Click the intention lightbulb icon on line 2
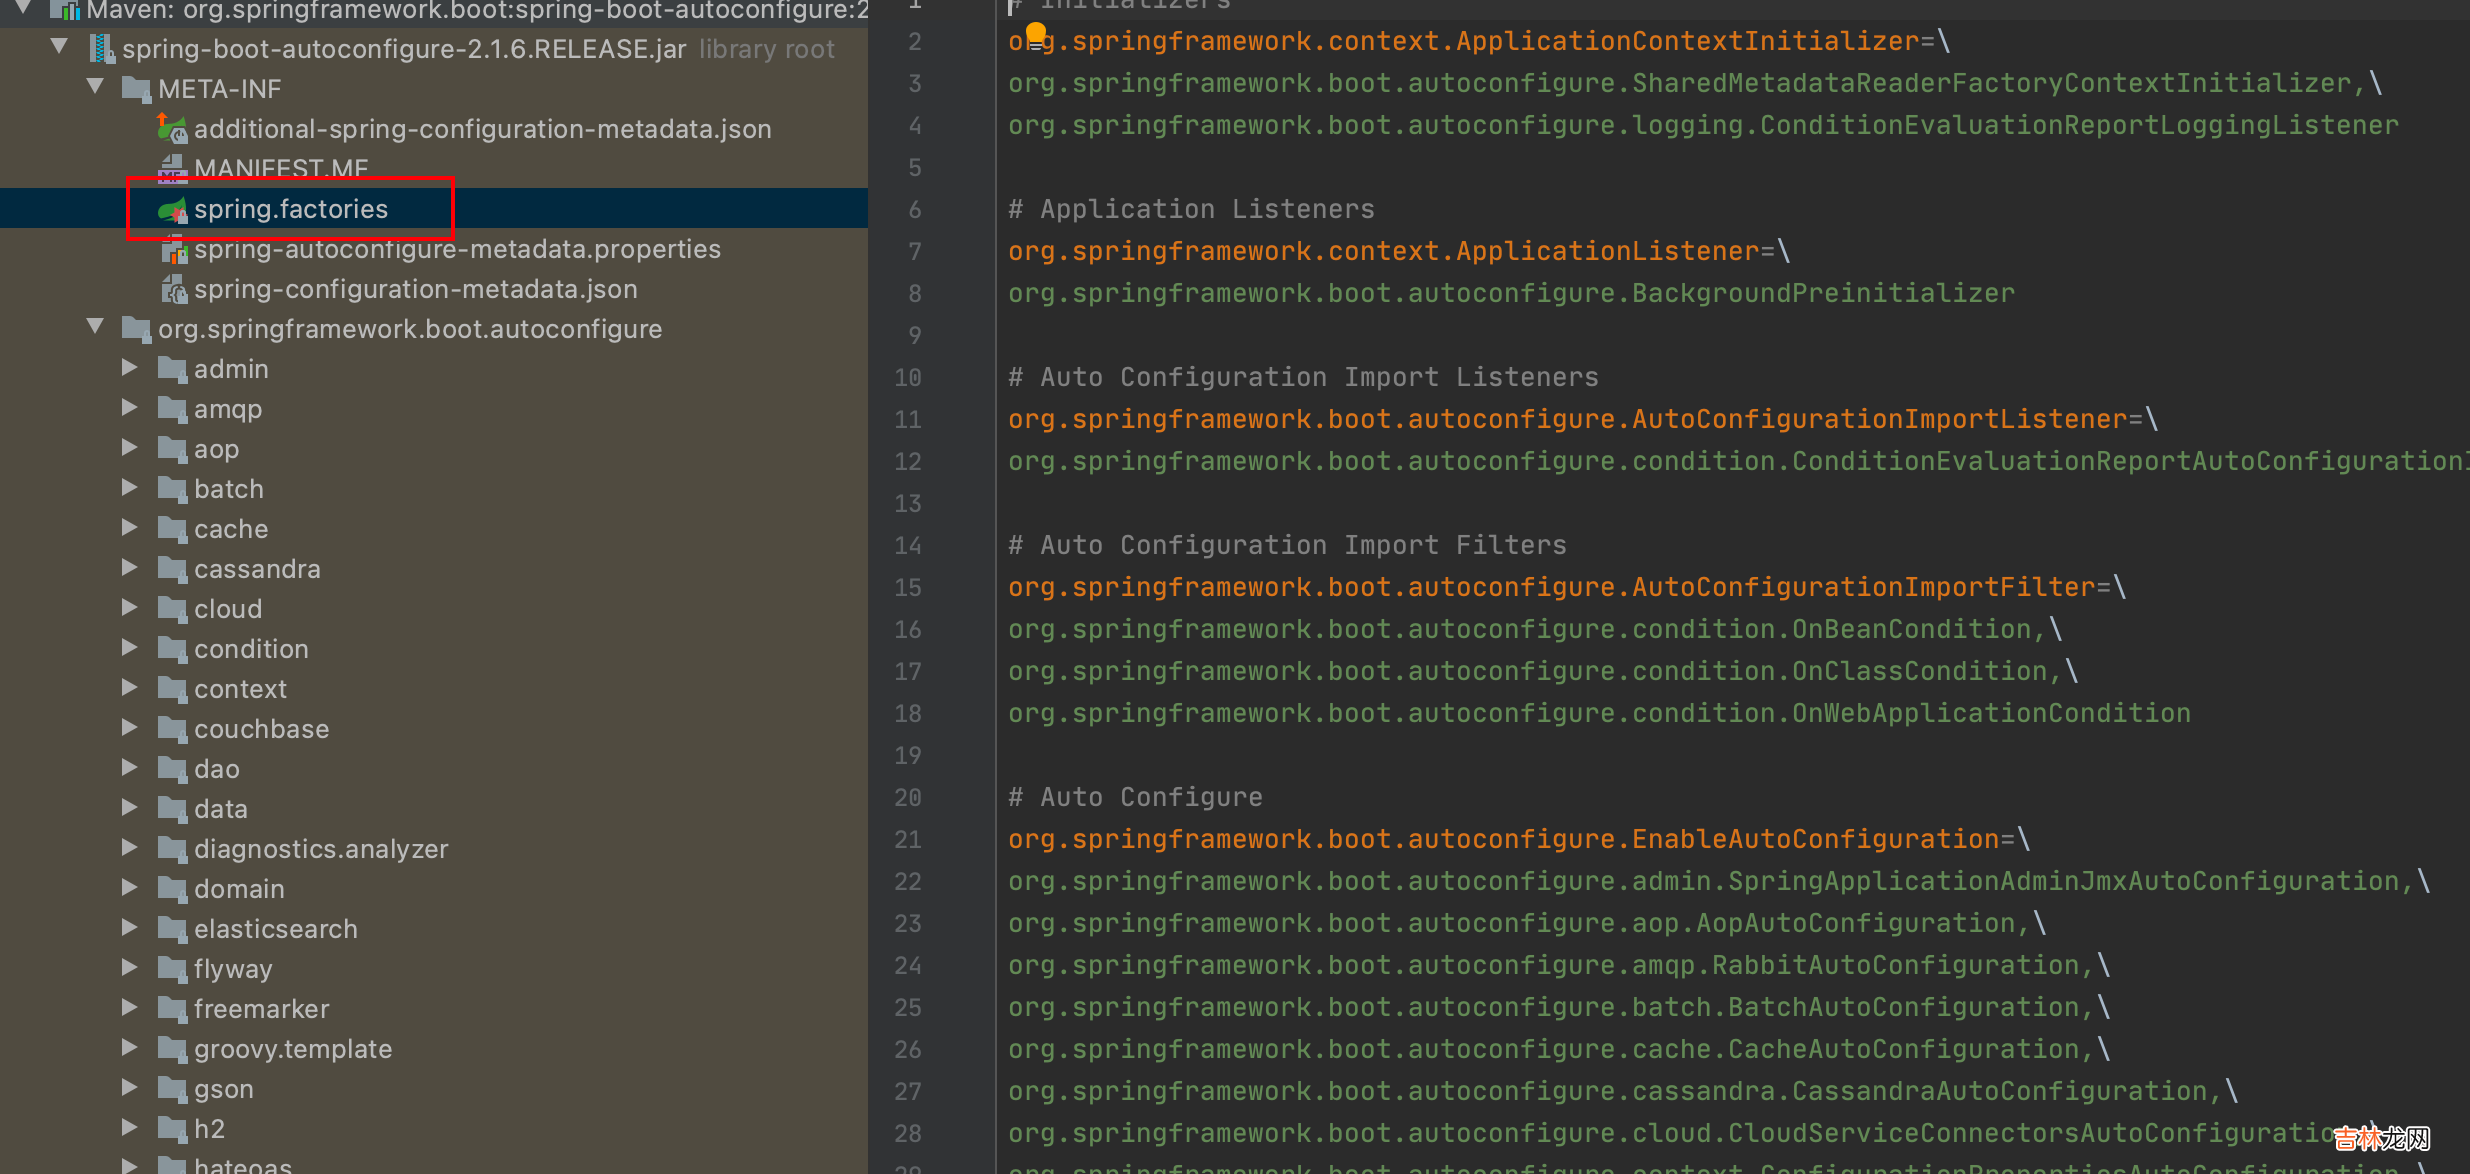The image size is (2470, 1174). point(1036,36)
